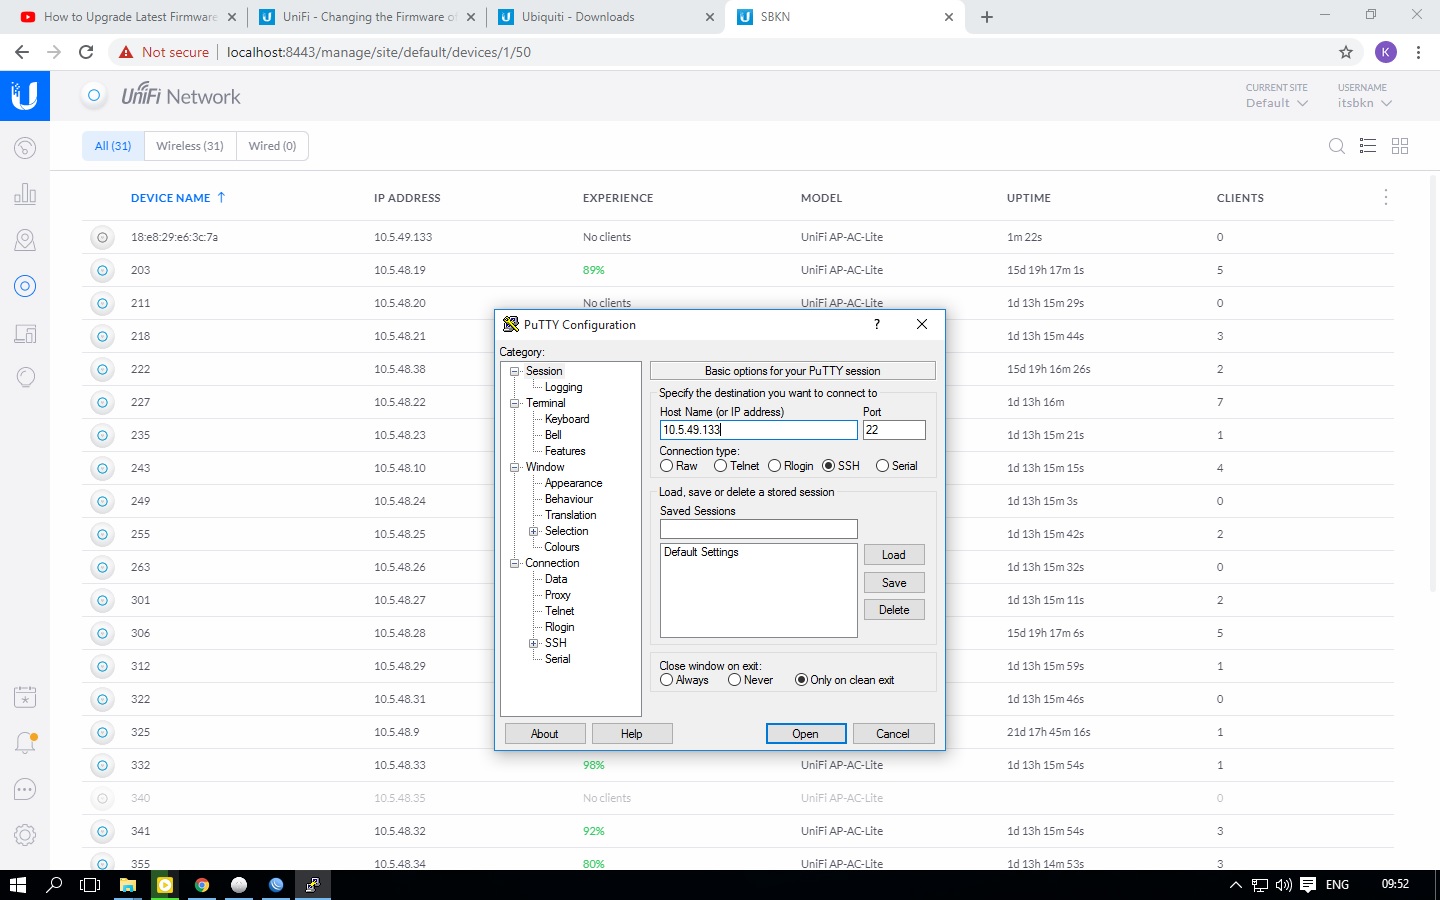Screen dimensions: 1440x900
Task: Click the About button in PuTTY
Action: point(545,734)
